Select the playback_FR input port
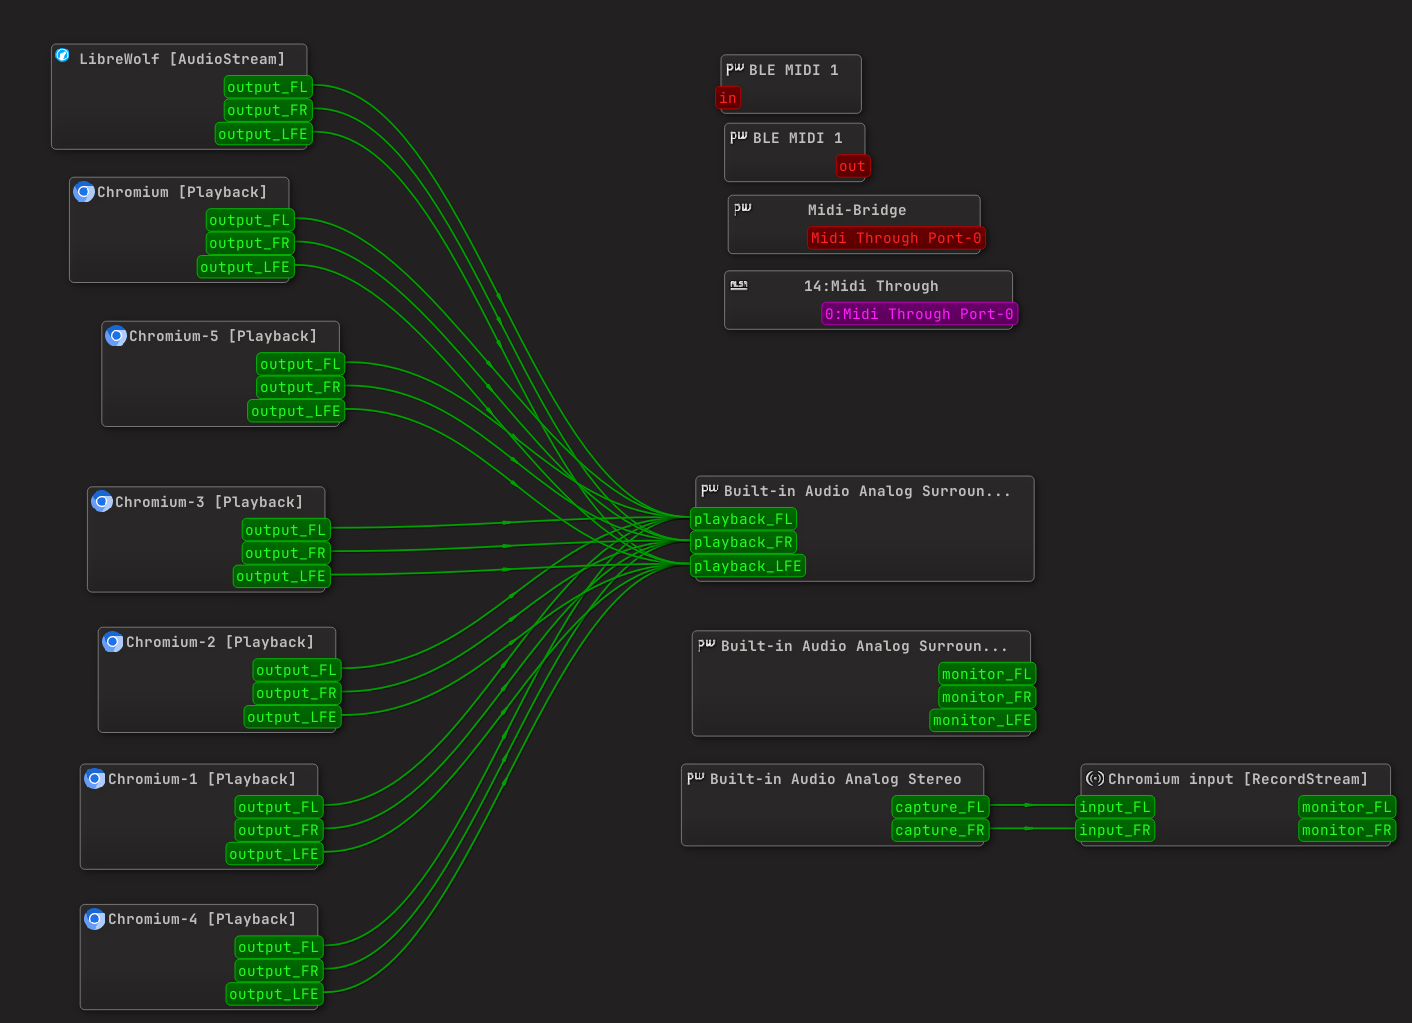This screenshot has width=1412, height=1023. click(743, 542)
